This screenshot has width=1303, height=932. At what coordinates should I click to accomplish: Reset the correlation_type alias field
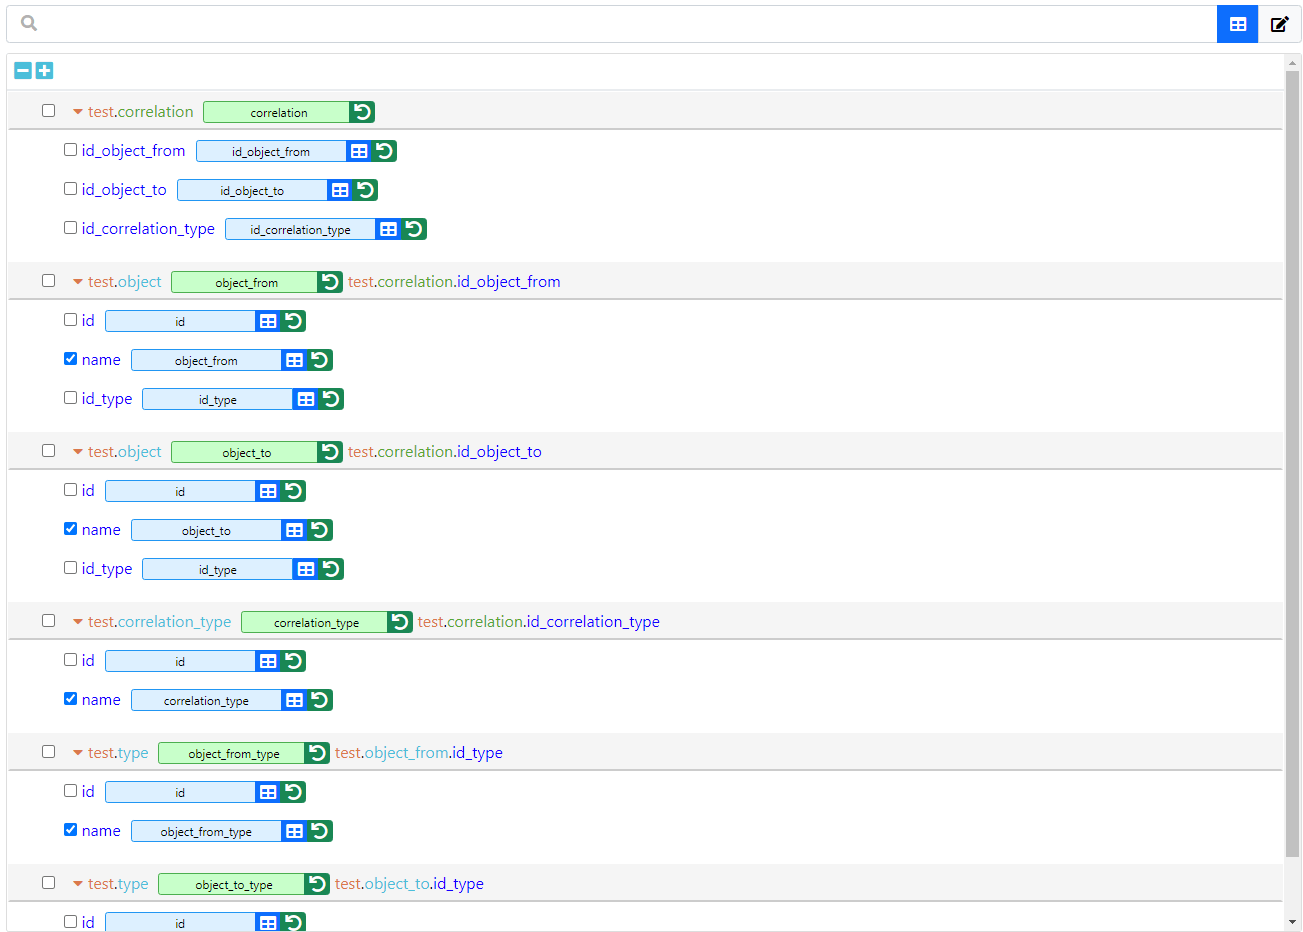click(x=400, y=622)
